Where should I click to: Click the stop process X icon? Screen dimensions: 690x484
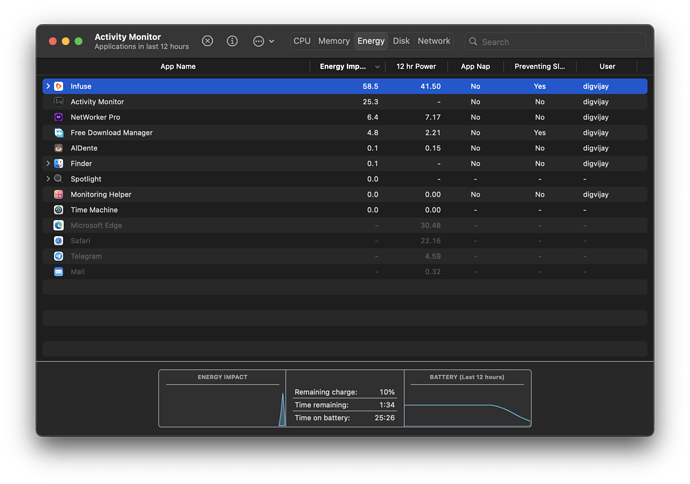click(207, 41)
